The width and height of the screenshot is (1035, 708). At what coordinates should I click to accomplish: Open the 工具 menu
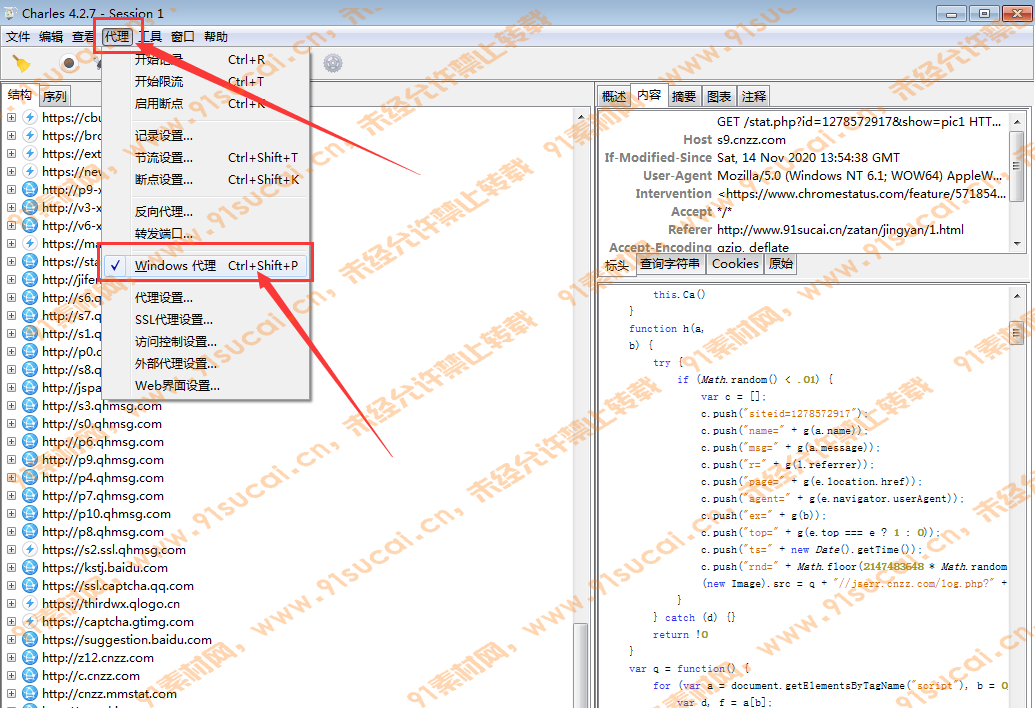click(x=150, y=37)
